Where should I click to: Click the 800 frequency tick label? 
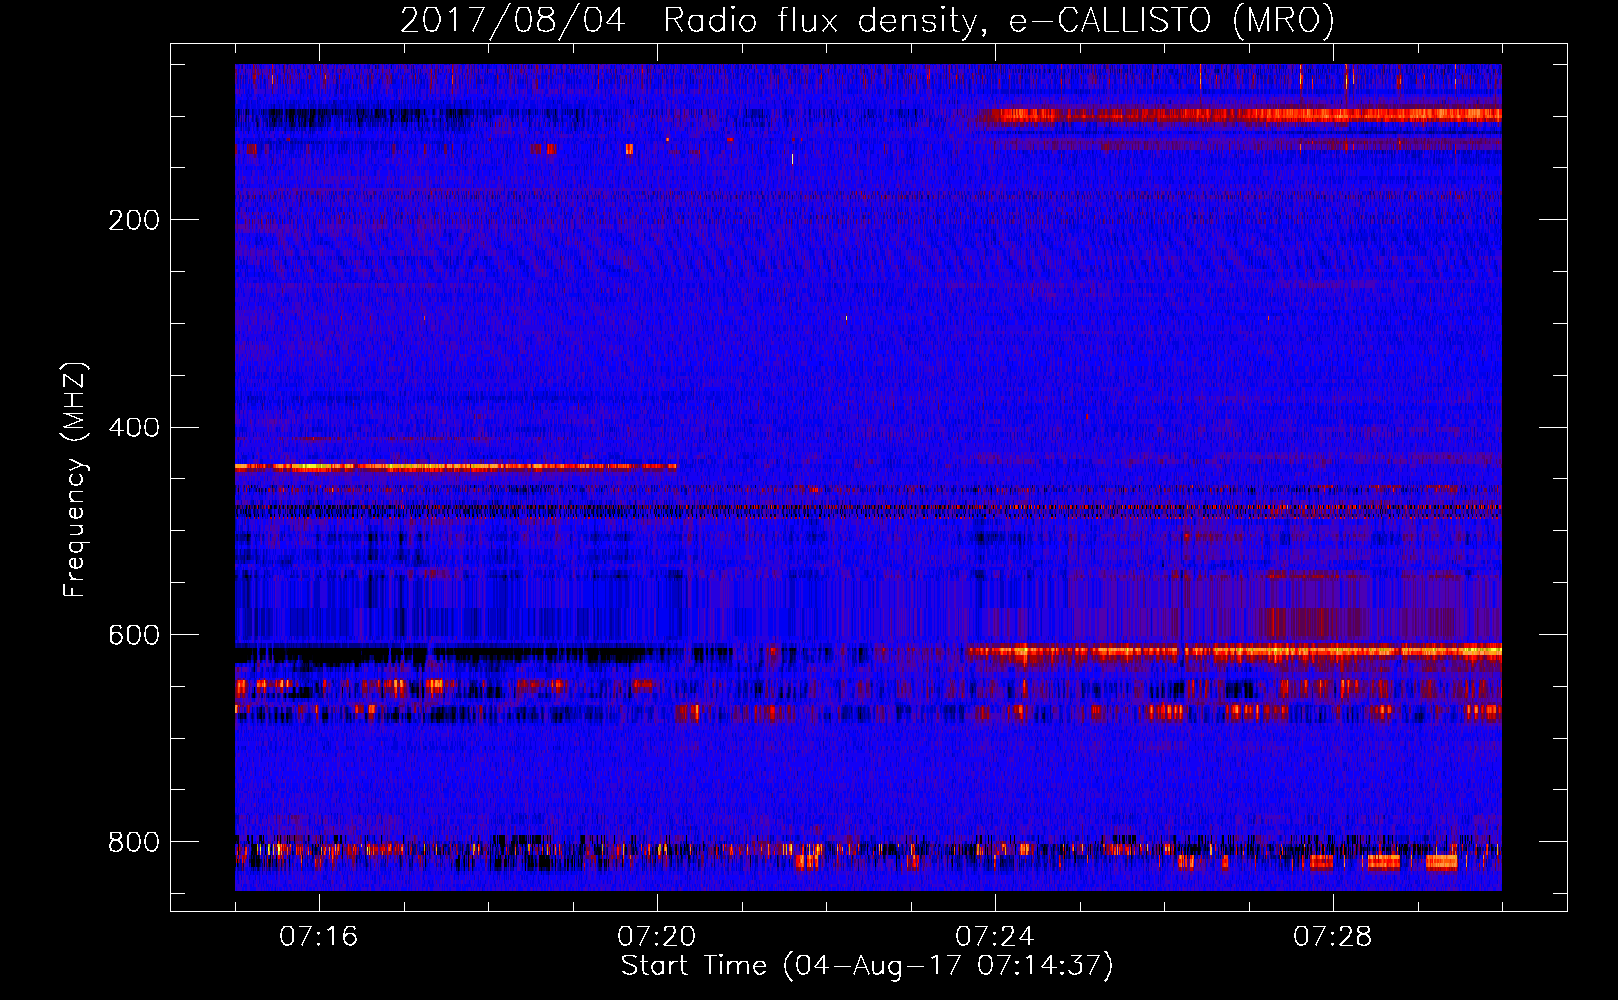tap(134, 843)
